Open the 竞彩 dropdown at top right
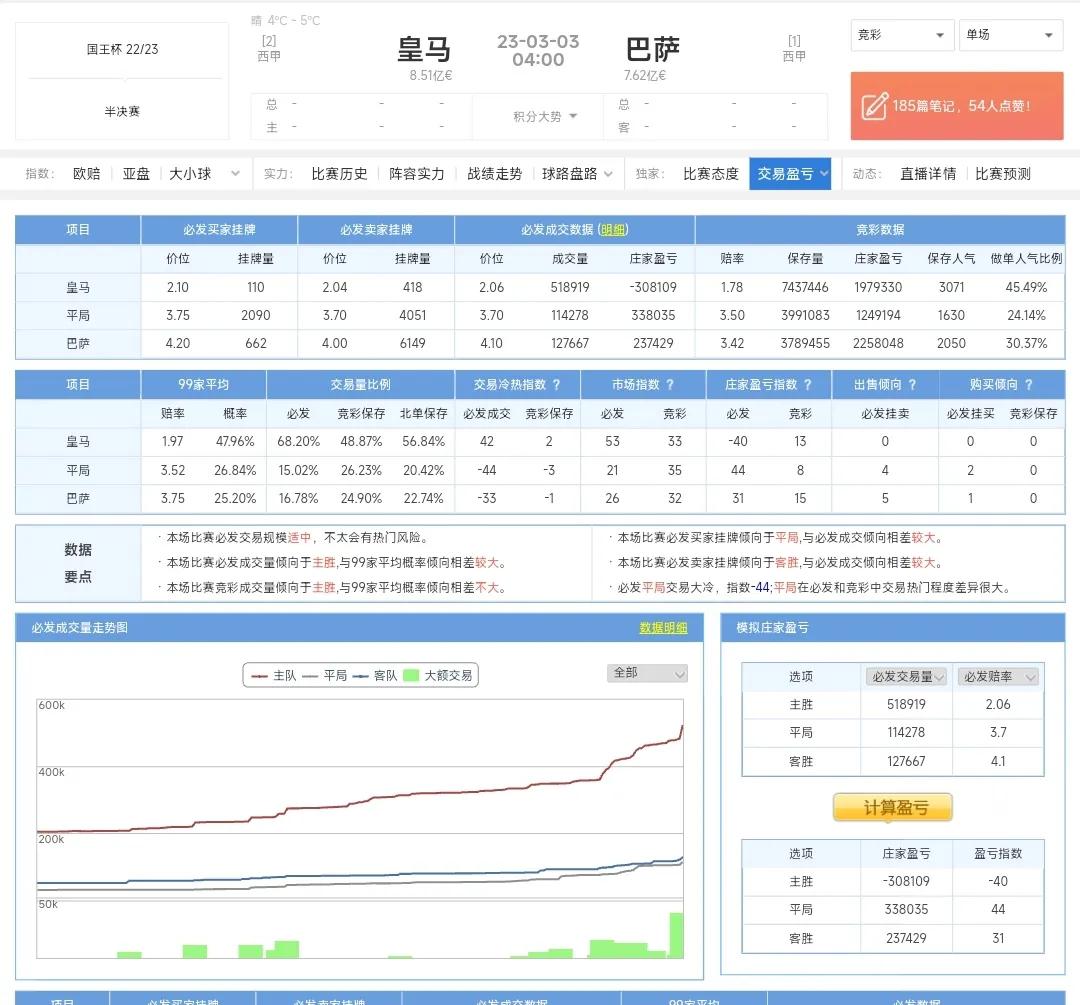This screenshot has height=1005, width=1080. (x=900, y=35)
